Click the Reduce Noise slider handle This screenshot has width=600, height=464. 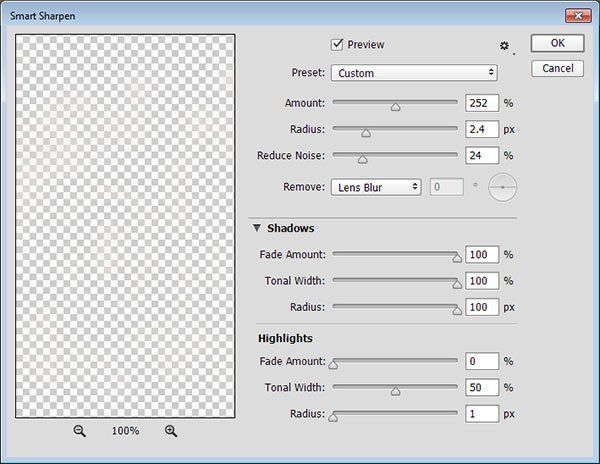pyautogui.click(x=362, y=159)
